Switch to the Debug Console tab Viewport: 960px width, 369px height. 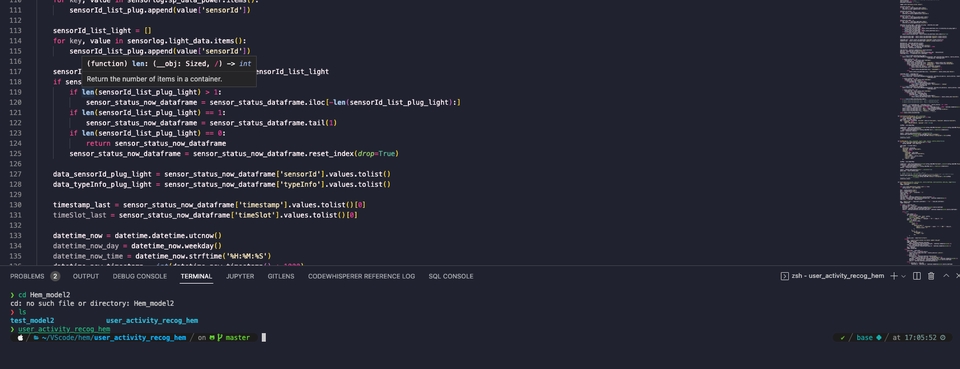pos(140,276)
